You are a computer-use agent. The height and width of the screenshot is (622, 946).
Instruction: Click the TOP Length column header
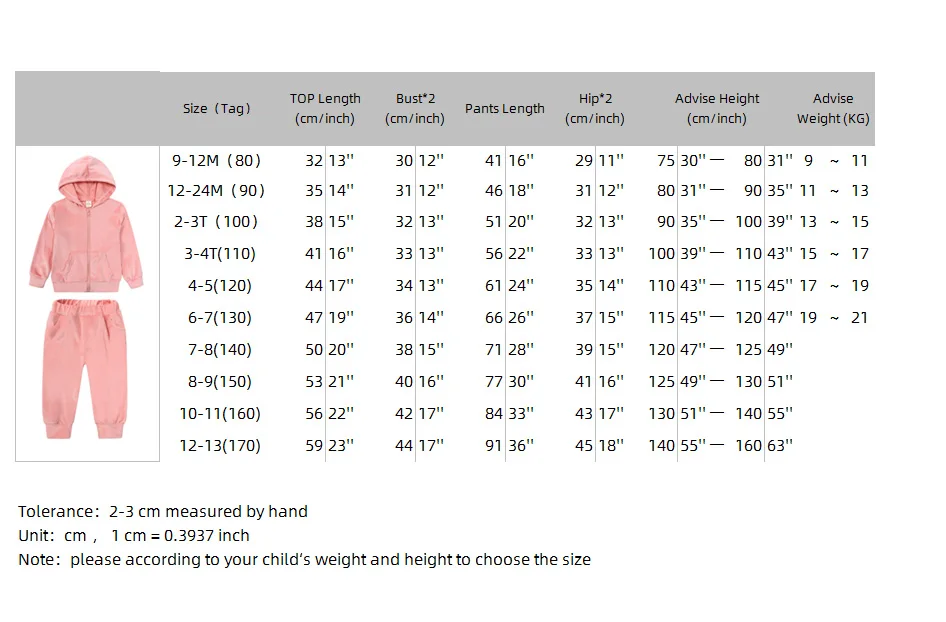[x=325, y=108]
